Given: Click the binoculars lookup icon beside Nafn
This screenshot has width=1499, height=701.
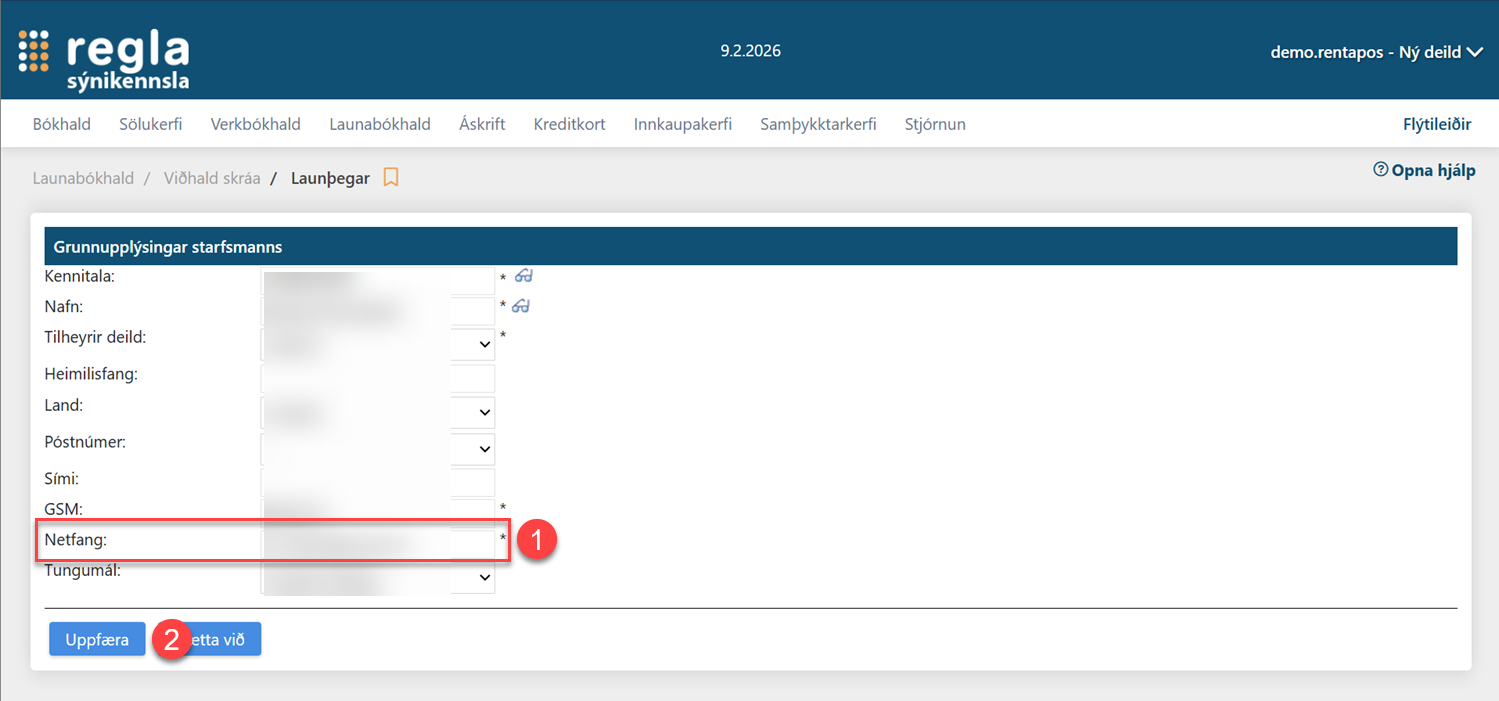Looking at the screenshot, I should tap(521, 306).
